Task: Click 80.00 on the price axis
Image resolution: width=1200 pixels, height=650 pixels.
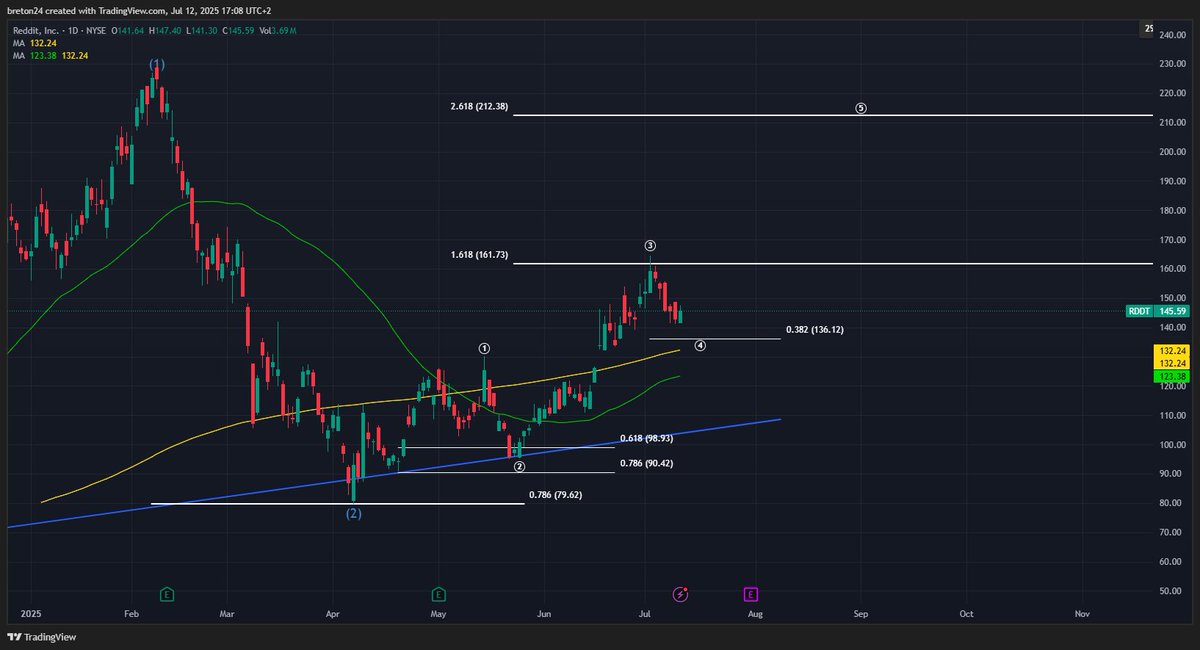Action: (x=1171, y=503)
